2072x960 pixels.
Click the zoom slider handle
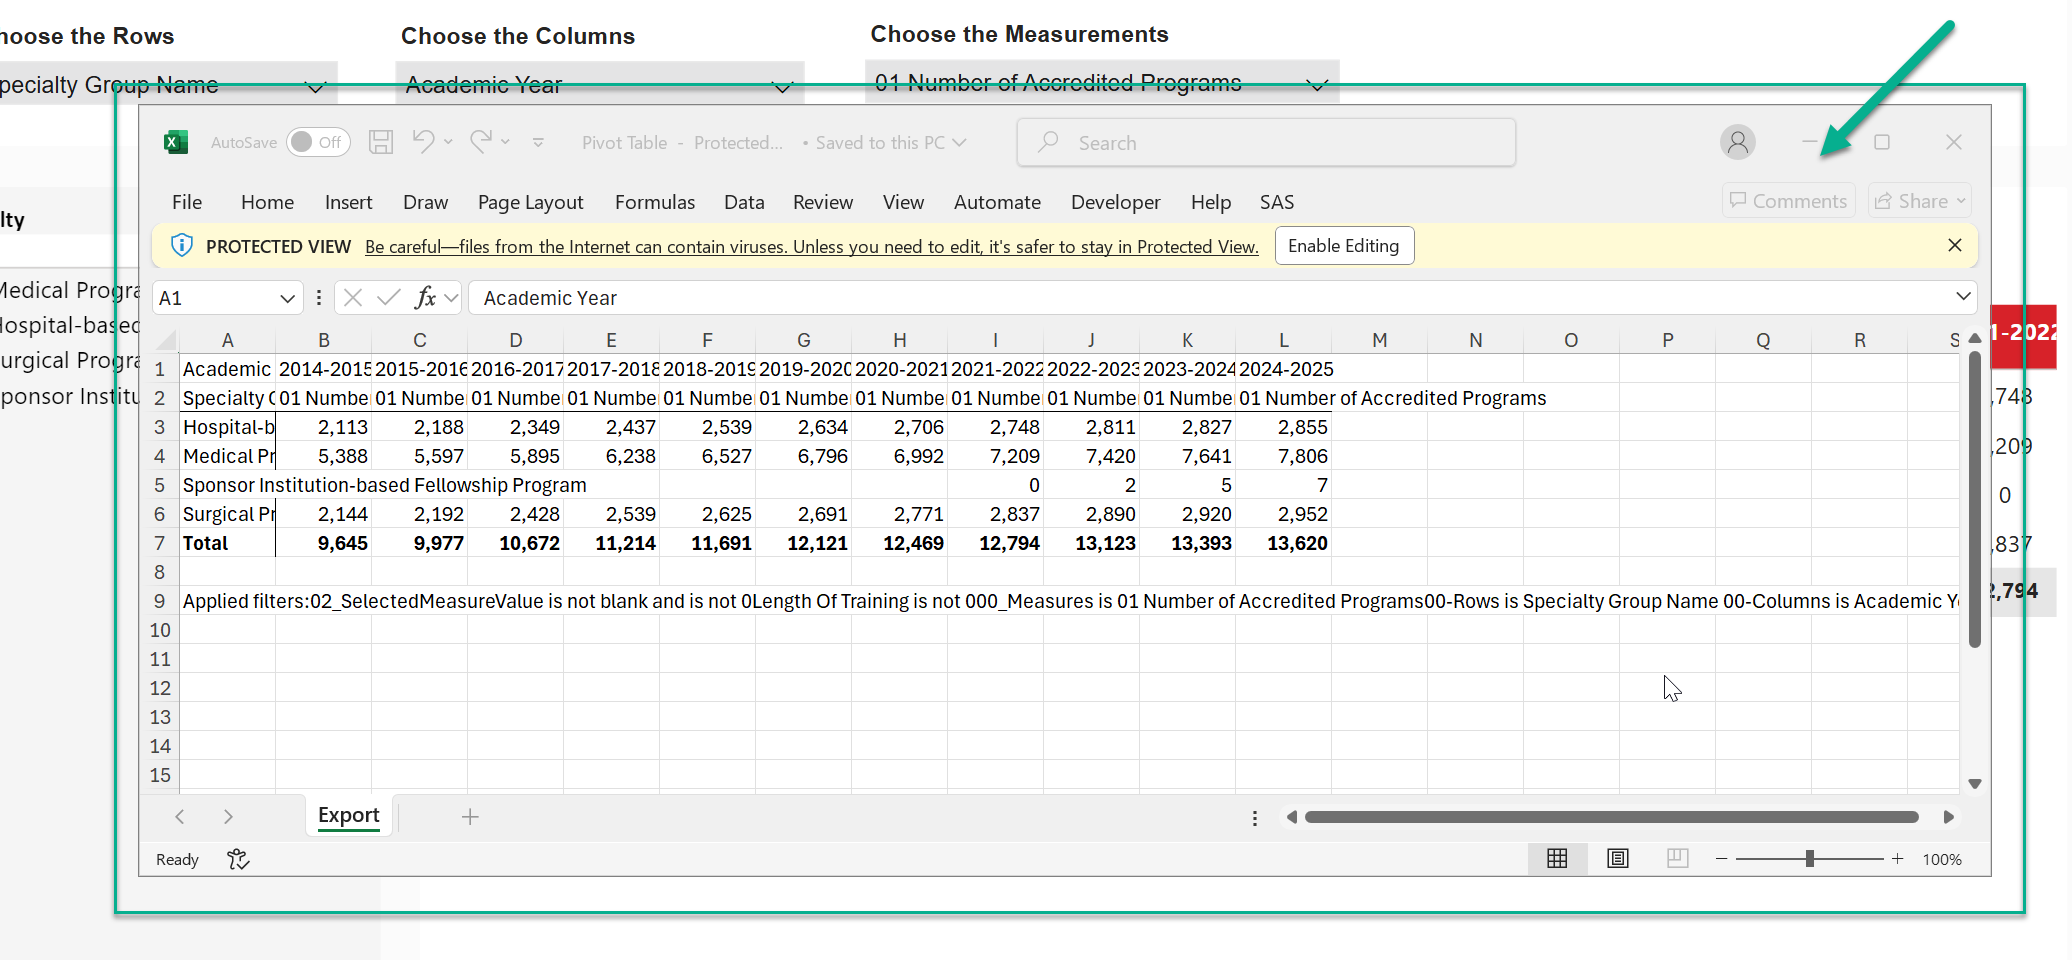(x=1810, y=859)
